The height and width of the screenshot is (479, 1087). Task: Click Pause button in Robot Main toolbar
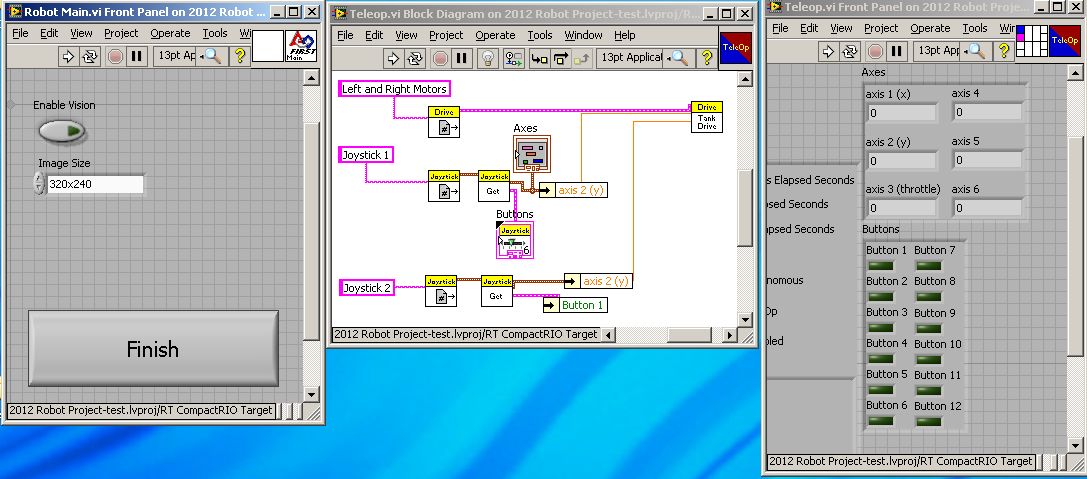137,56
